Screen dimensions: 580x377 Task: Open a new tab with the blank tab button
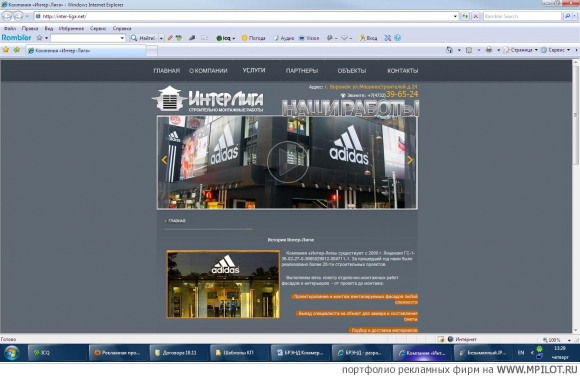152,51
